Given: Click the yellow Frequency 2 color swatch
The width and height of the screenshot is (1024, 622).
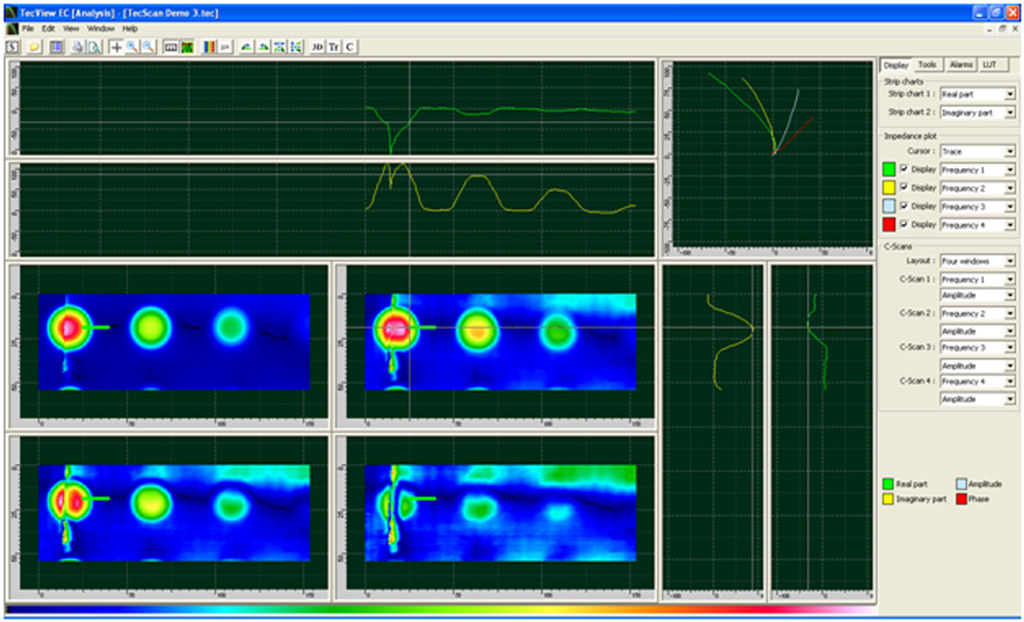Looking at the screenshot, I should (x=889, y=188).
